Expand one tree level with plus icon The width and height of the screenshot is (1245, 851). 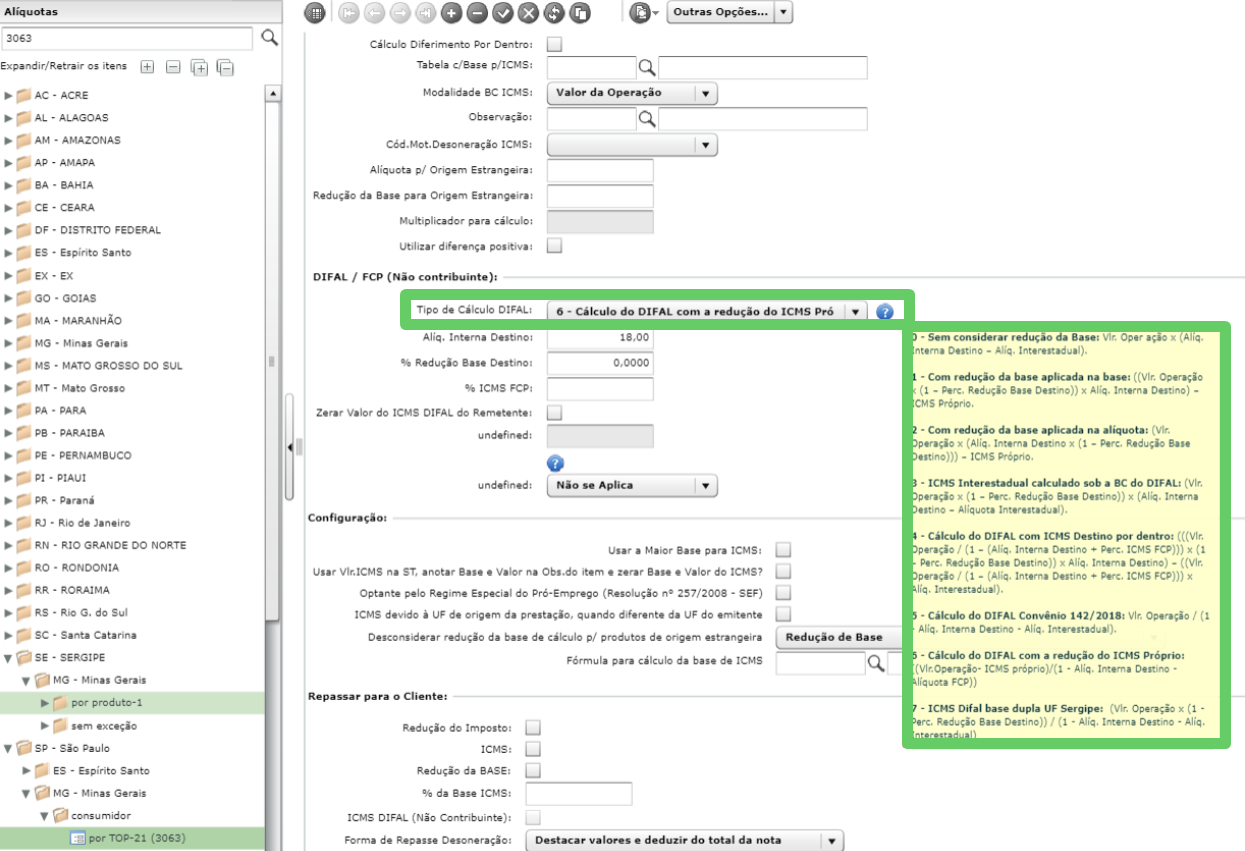click(147, 67)
